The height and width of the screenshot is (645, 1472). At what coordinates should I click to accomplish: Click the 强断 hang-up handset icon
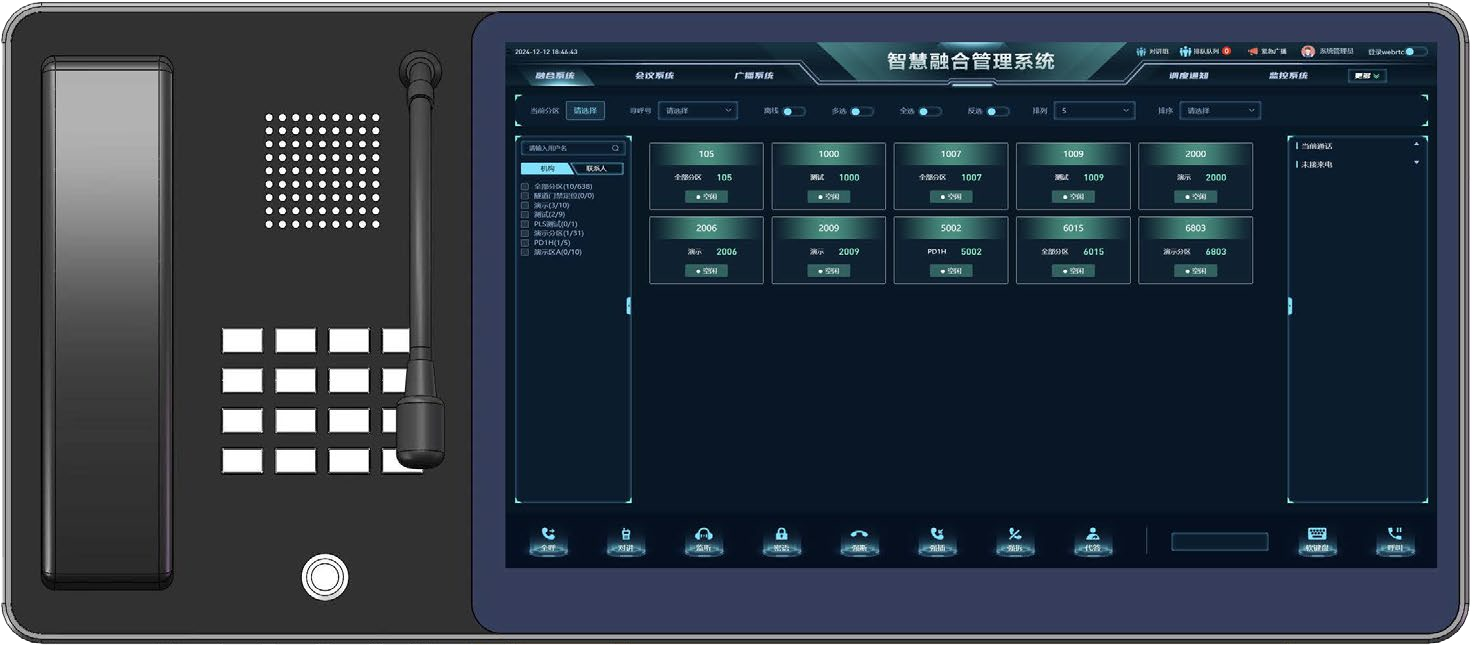tap(859, 534)
